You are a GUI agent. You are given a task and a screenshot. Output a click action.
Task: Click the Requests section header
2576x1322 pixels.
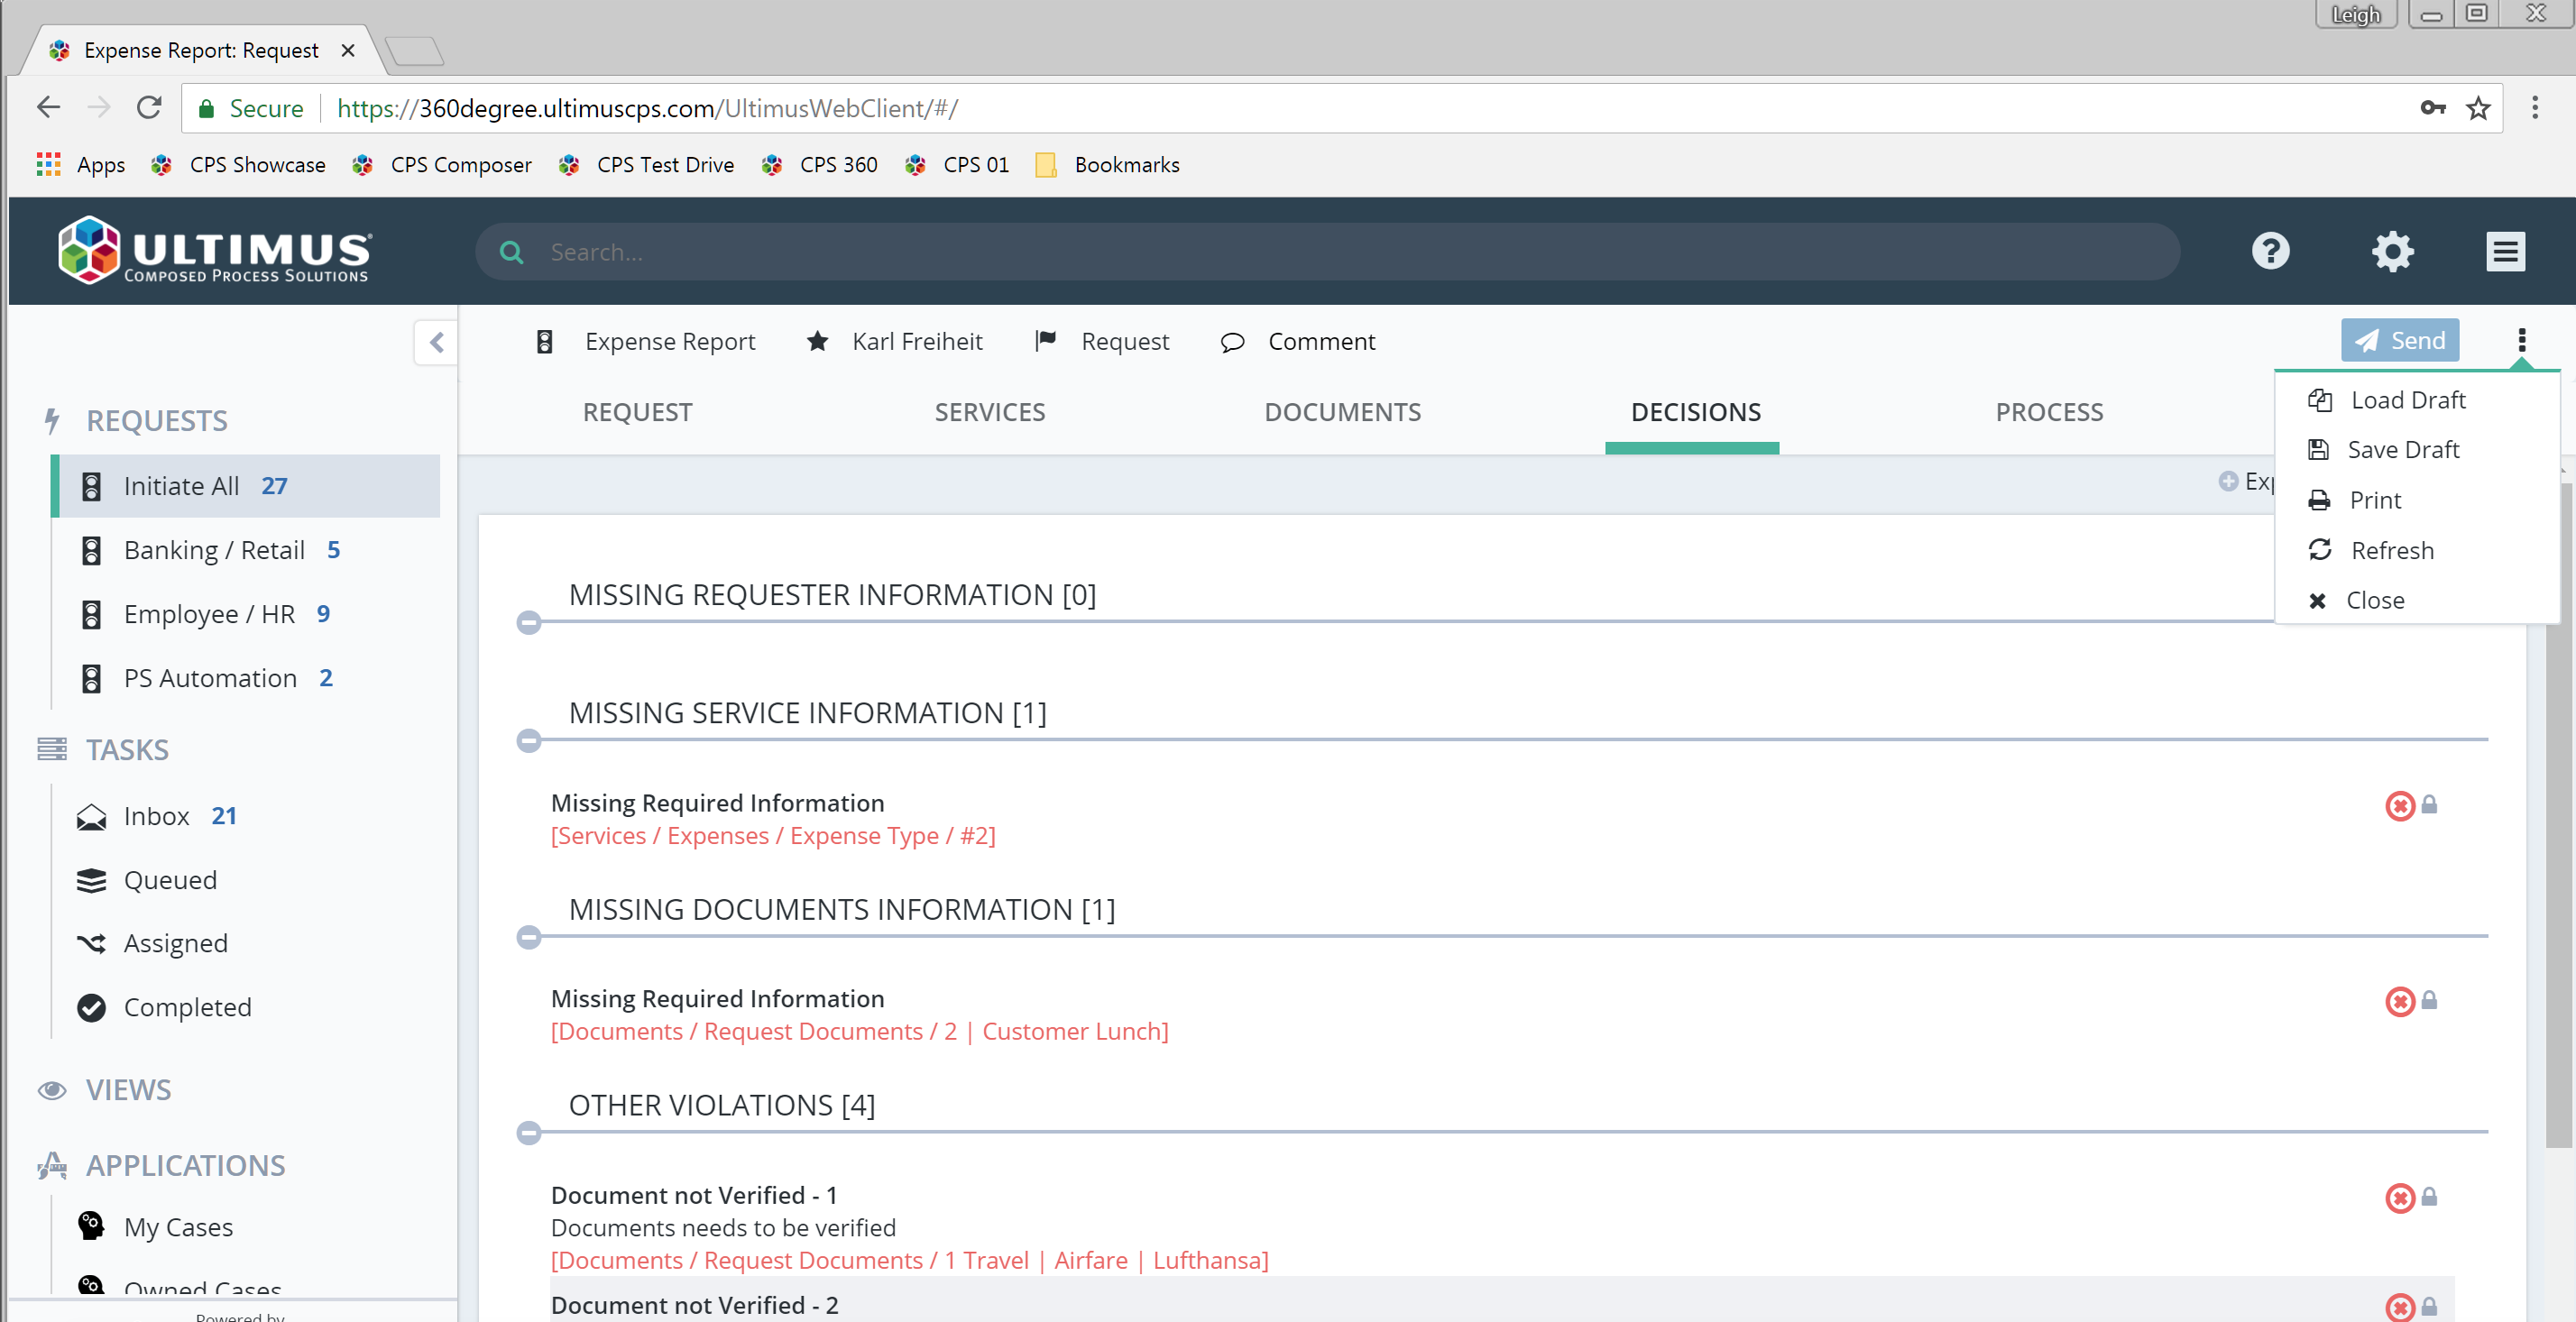157,420
